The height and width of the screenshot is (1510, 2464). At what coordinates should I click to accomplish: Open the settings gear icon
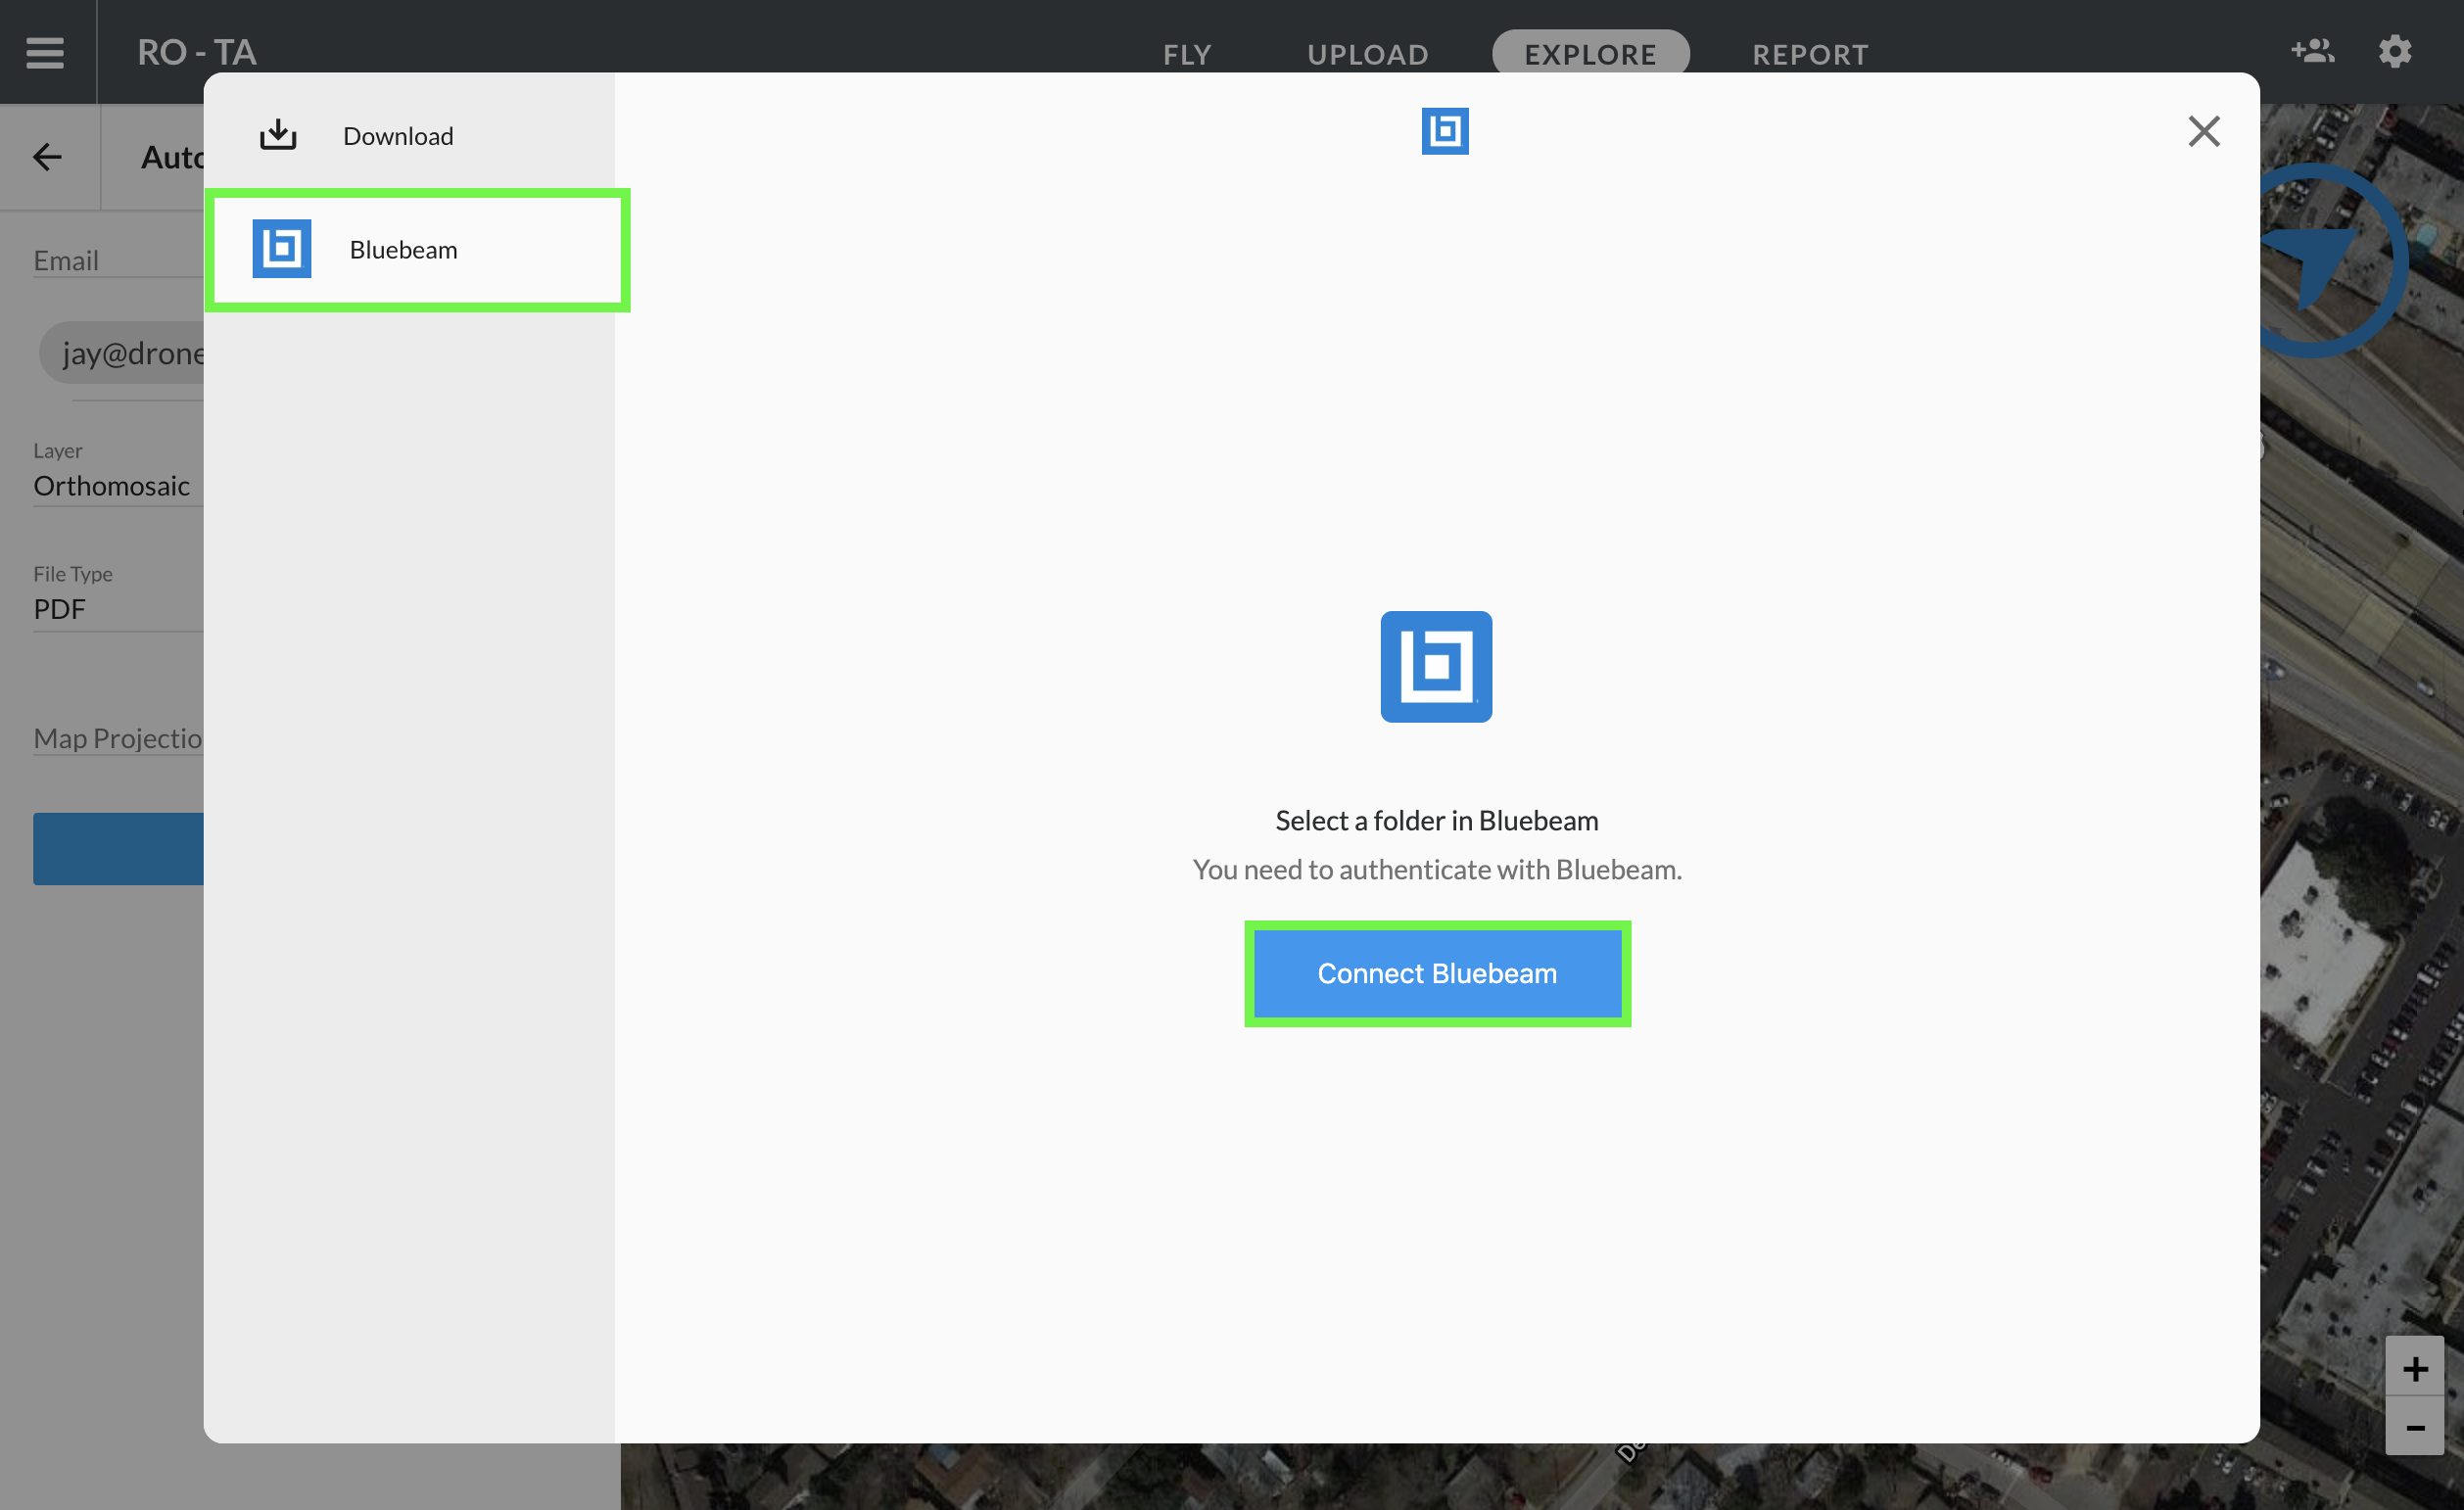pyautogui.click(x=2394, y=51)
